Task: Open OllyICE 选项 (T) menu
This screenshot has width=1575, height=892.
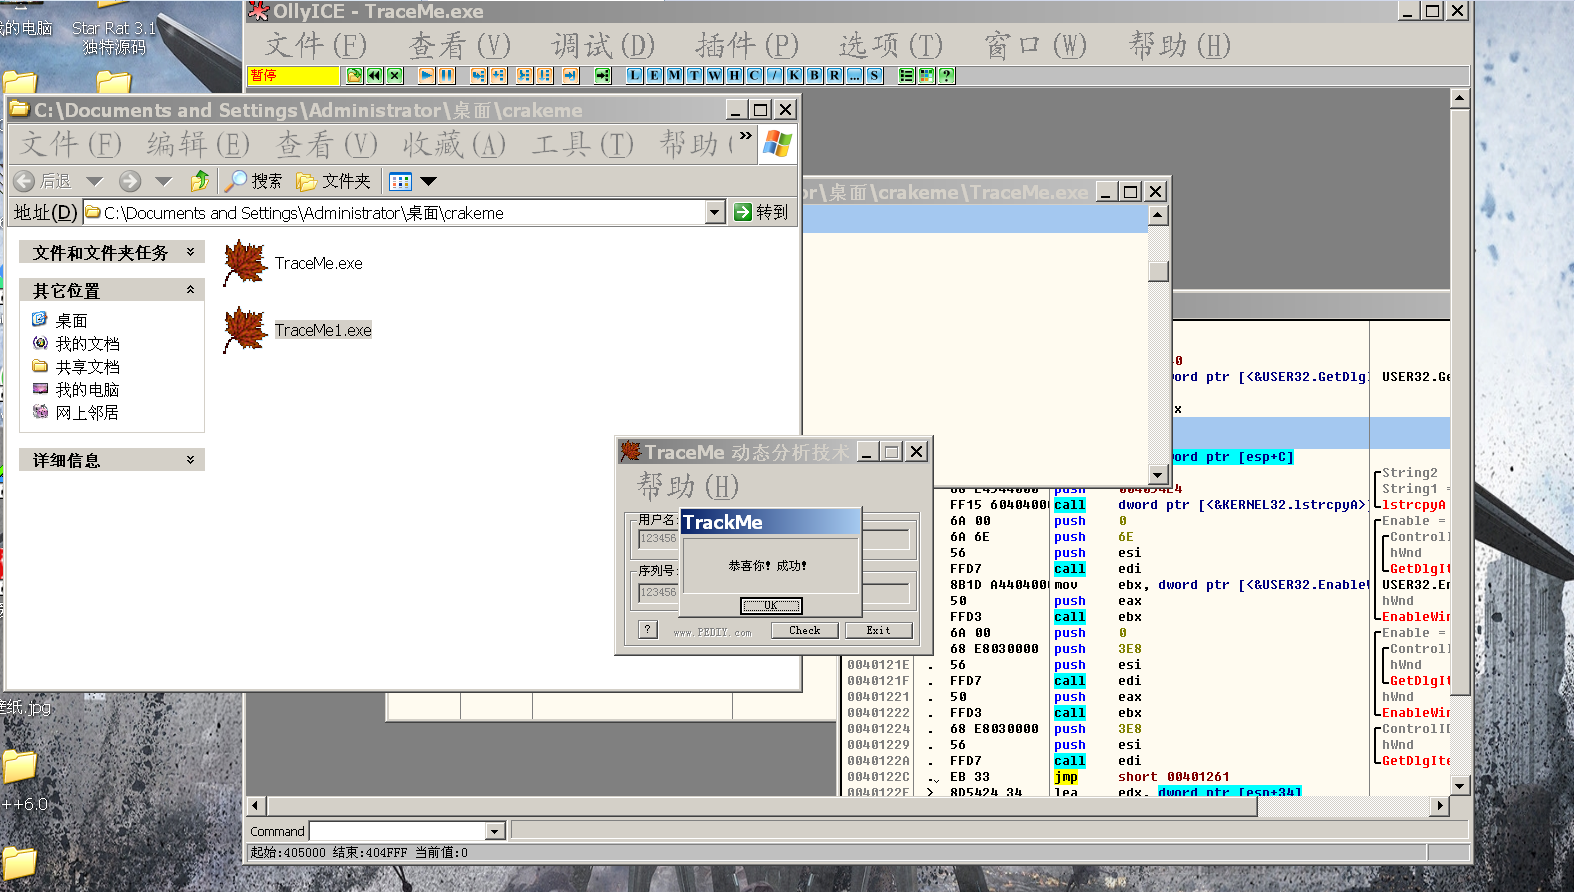Action: (x=891, y=45)
